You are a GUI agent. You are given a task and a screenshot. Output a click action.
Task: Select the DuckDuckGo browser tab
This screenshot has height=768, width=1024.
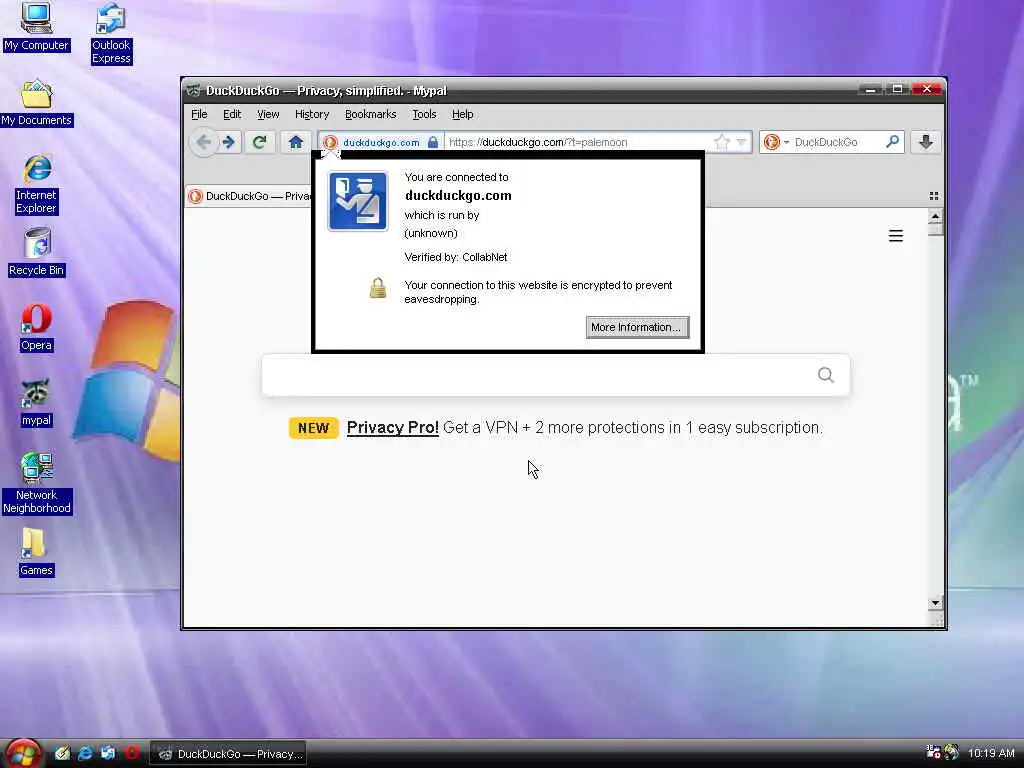249,196
